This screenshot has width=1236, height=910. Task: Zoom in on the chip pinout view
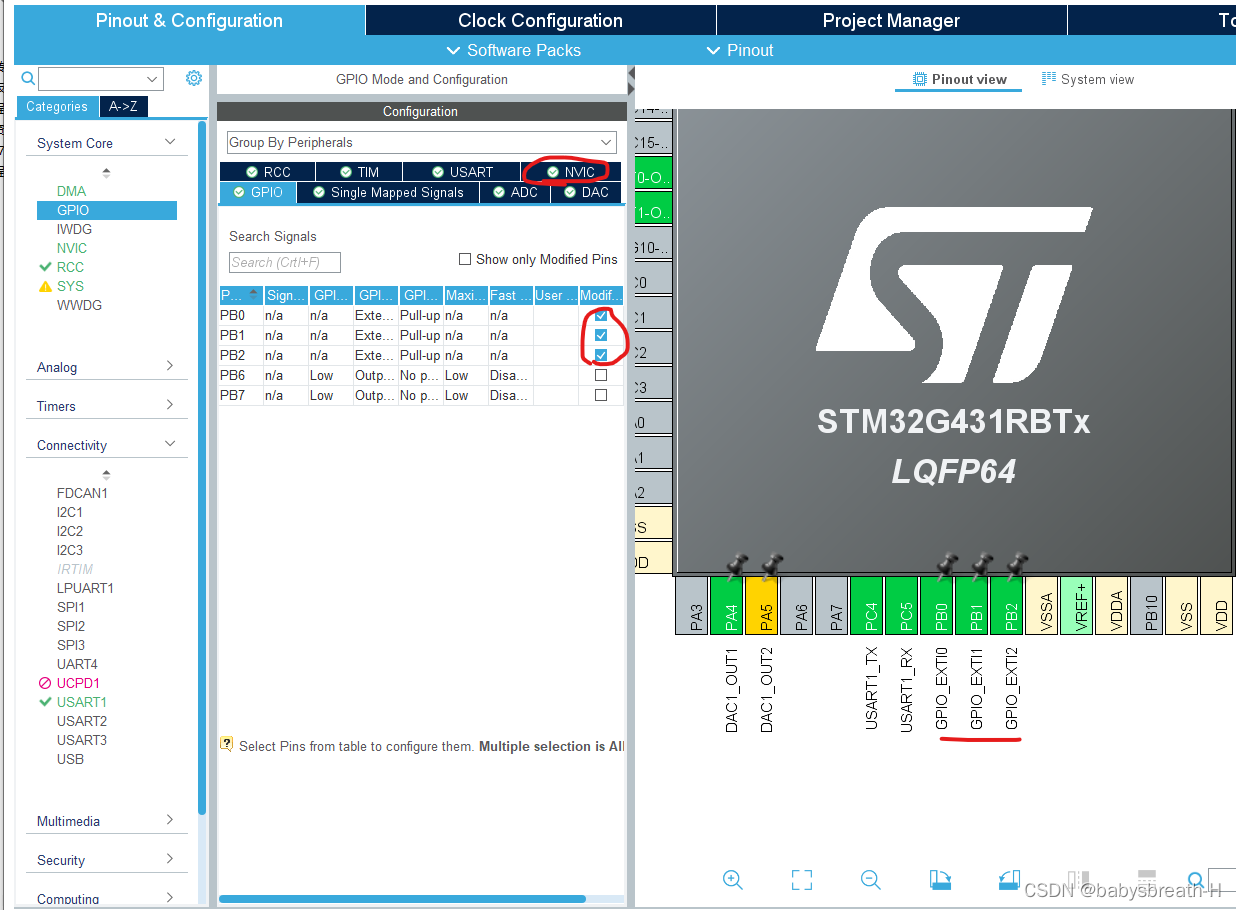pyautogui.click(x=732, y=880)
